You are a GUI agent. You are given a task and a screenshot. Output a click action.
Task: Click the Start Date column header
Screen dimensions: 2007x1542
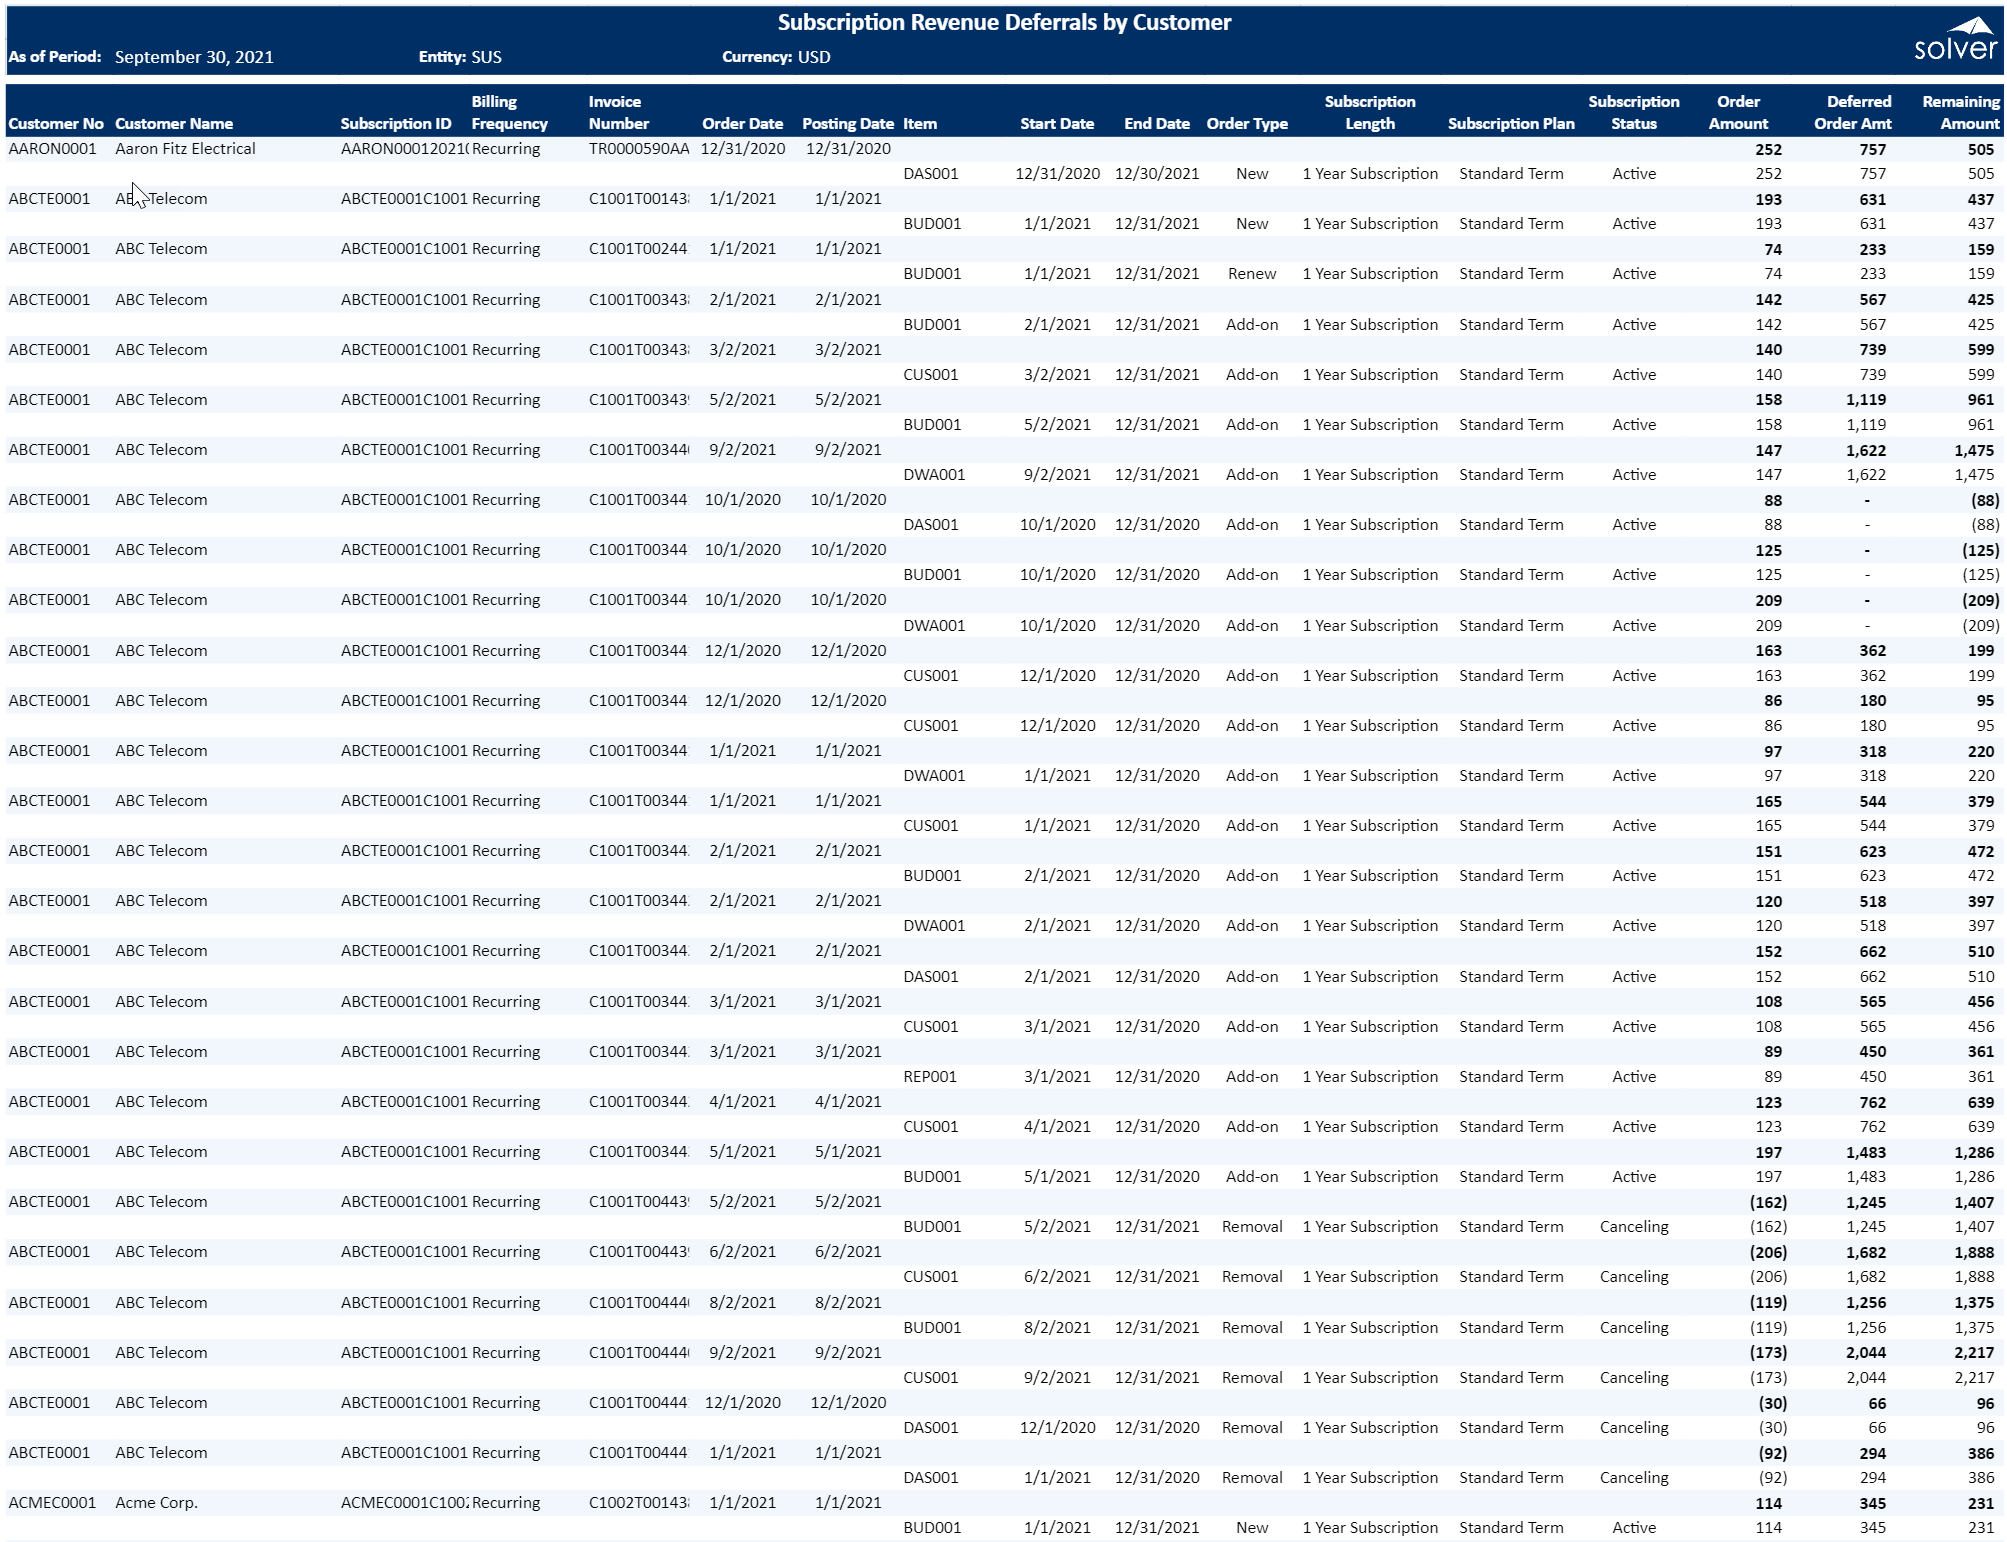(x=1057, y=124)
